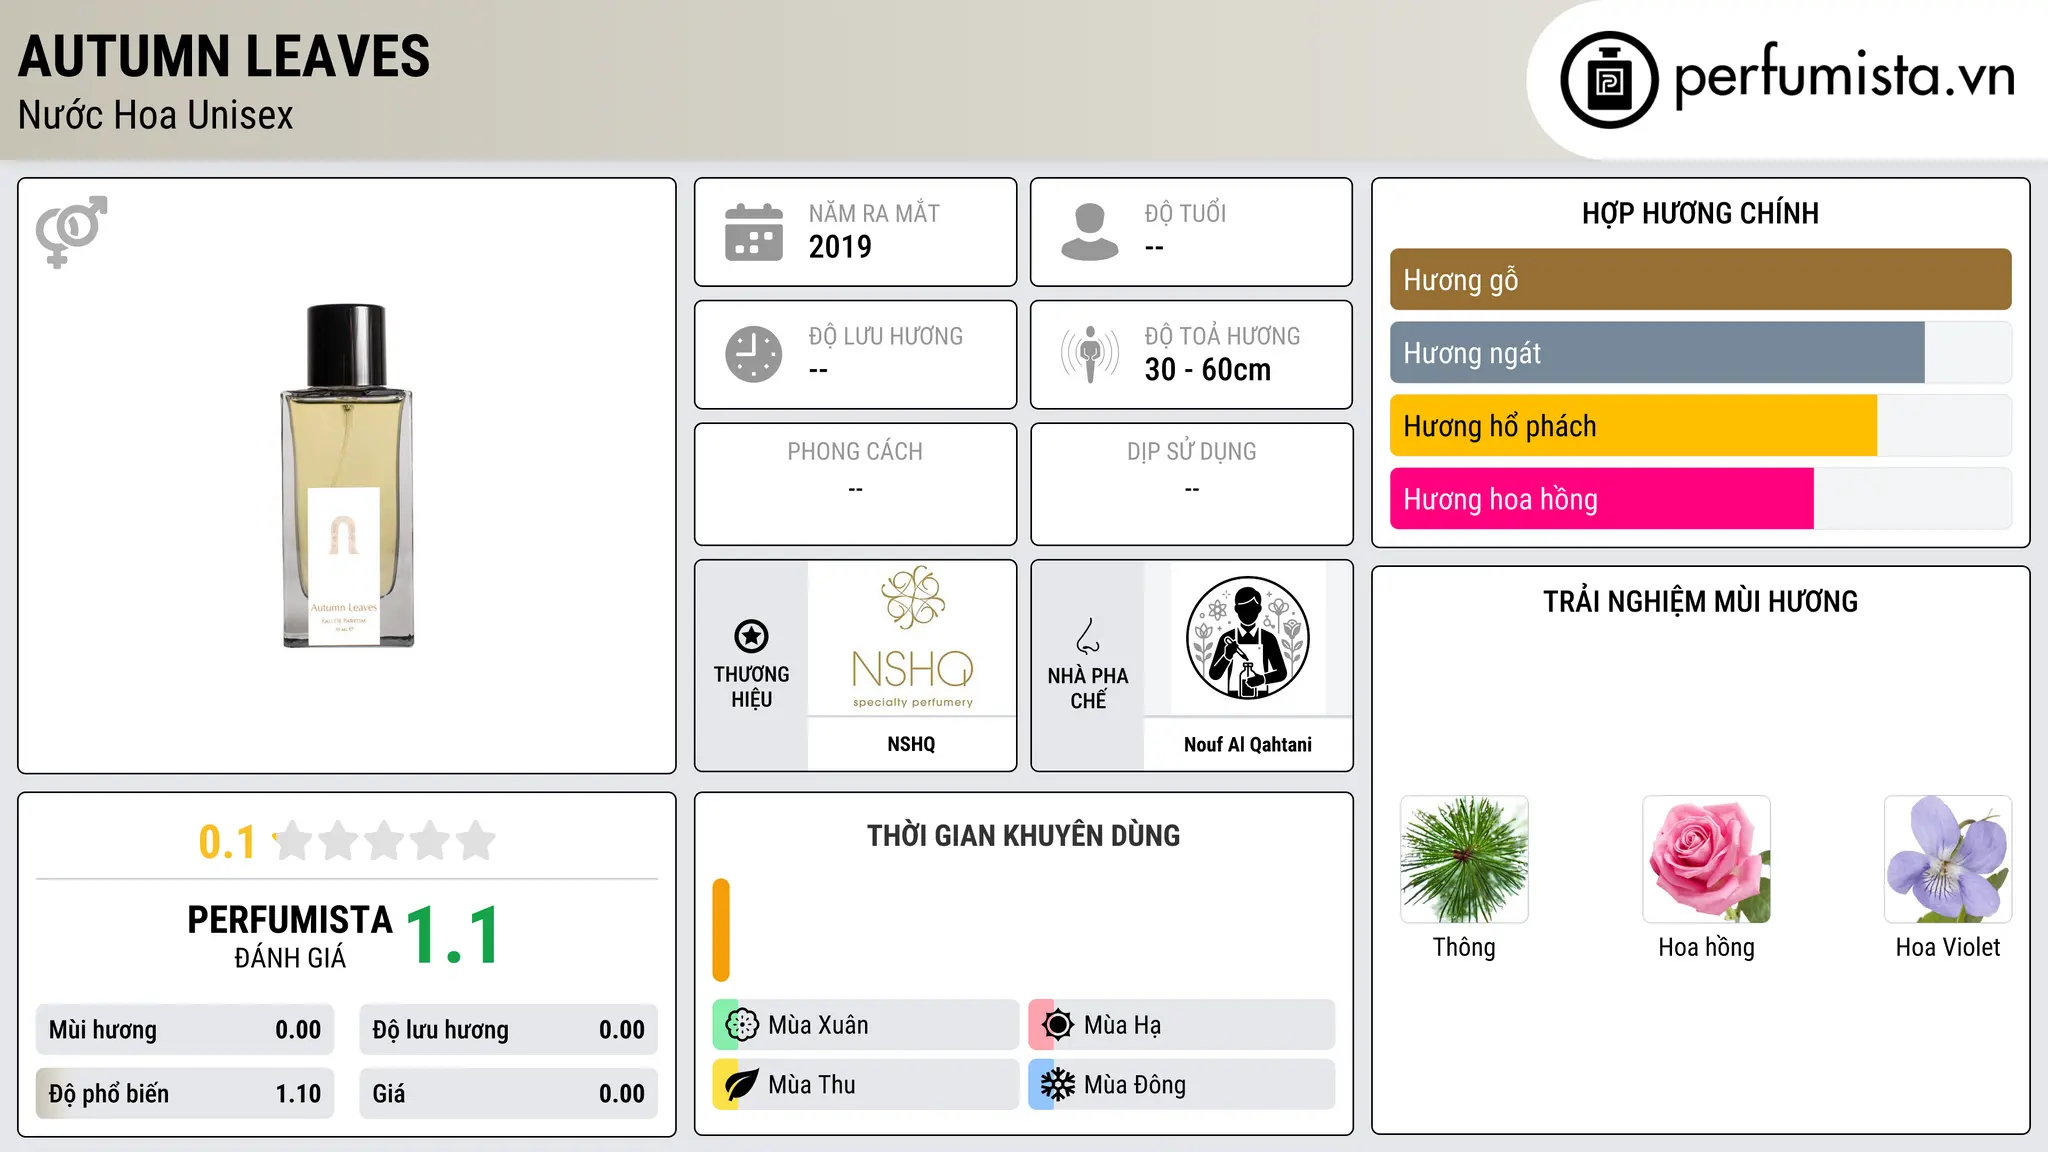Click the calendar icon beside Năm ra mắt
Viewport: 2048px width, 1152px height.
click(754, 232)
